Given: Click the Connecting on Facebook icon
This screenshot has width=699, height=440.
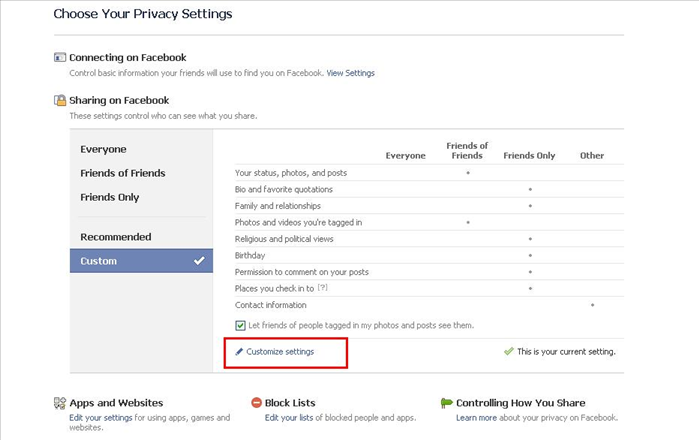Looking at the screenshot, I should click(60, 58).
